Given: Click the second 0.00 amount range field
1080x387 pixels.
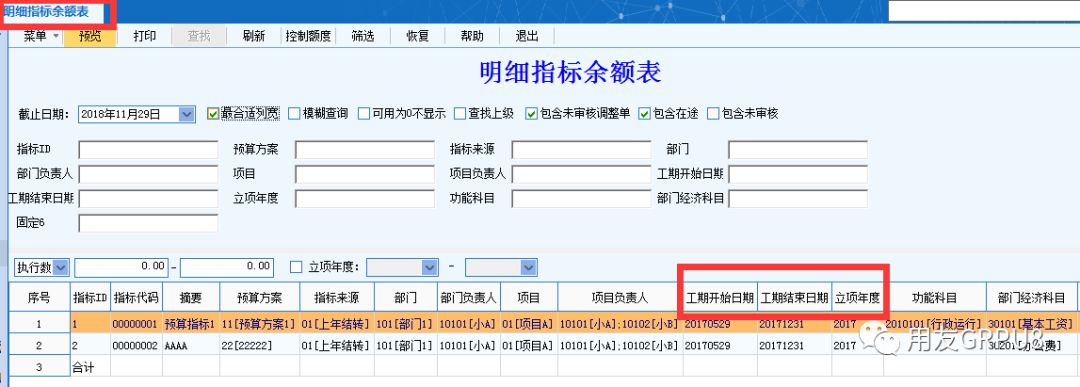Looking at the screenshot, I should (x=227, y=267).
